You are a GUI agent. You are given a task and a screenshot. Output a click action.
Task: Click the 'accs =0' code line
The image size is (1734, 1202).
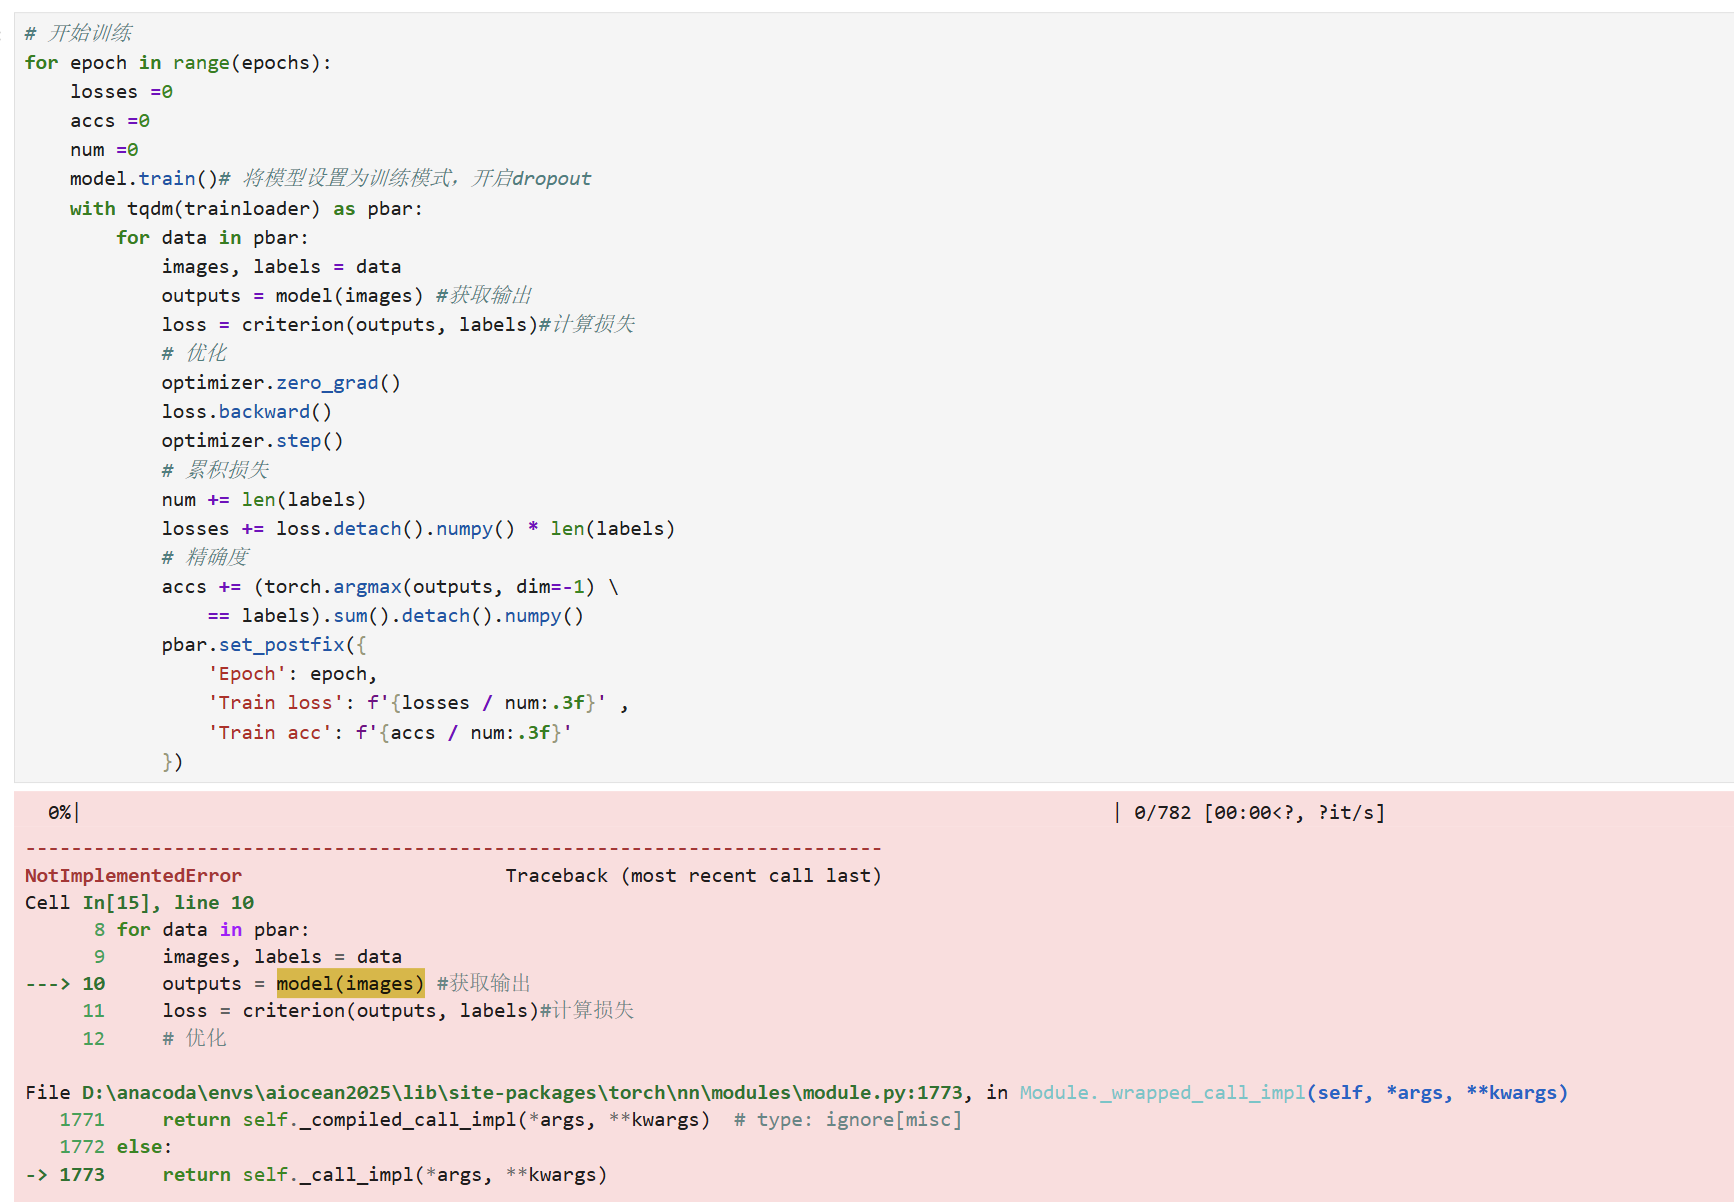click(110, 121)
